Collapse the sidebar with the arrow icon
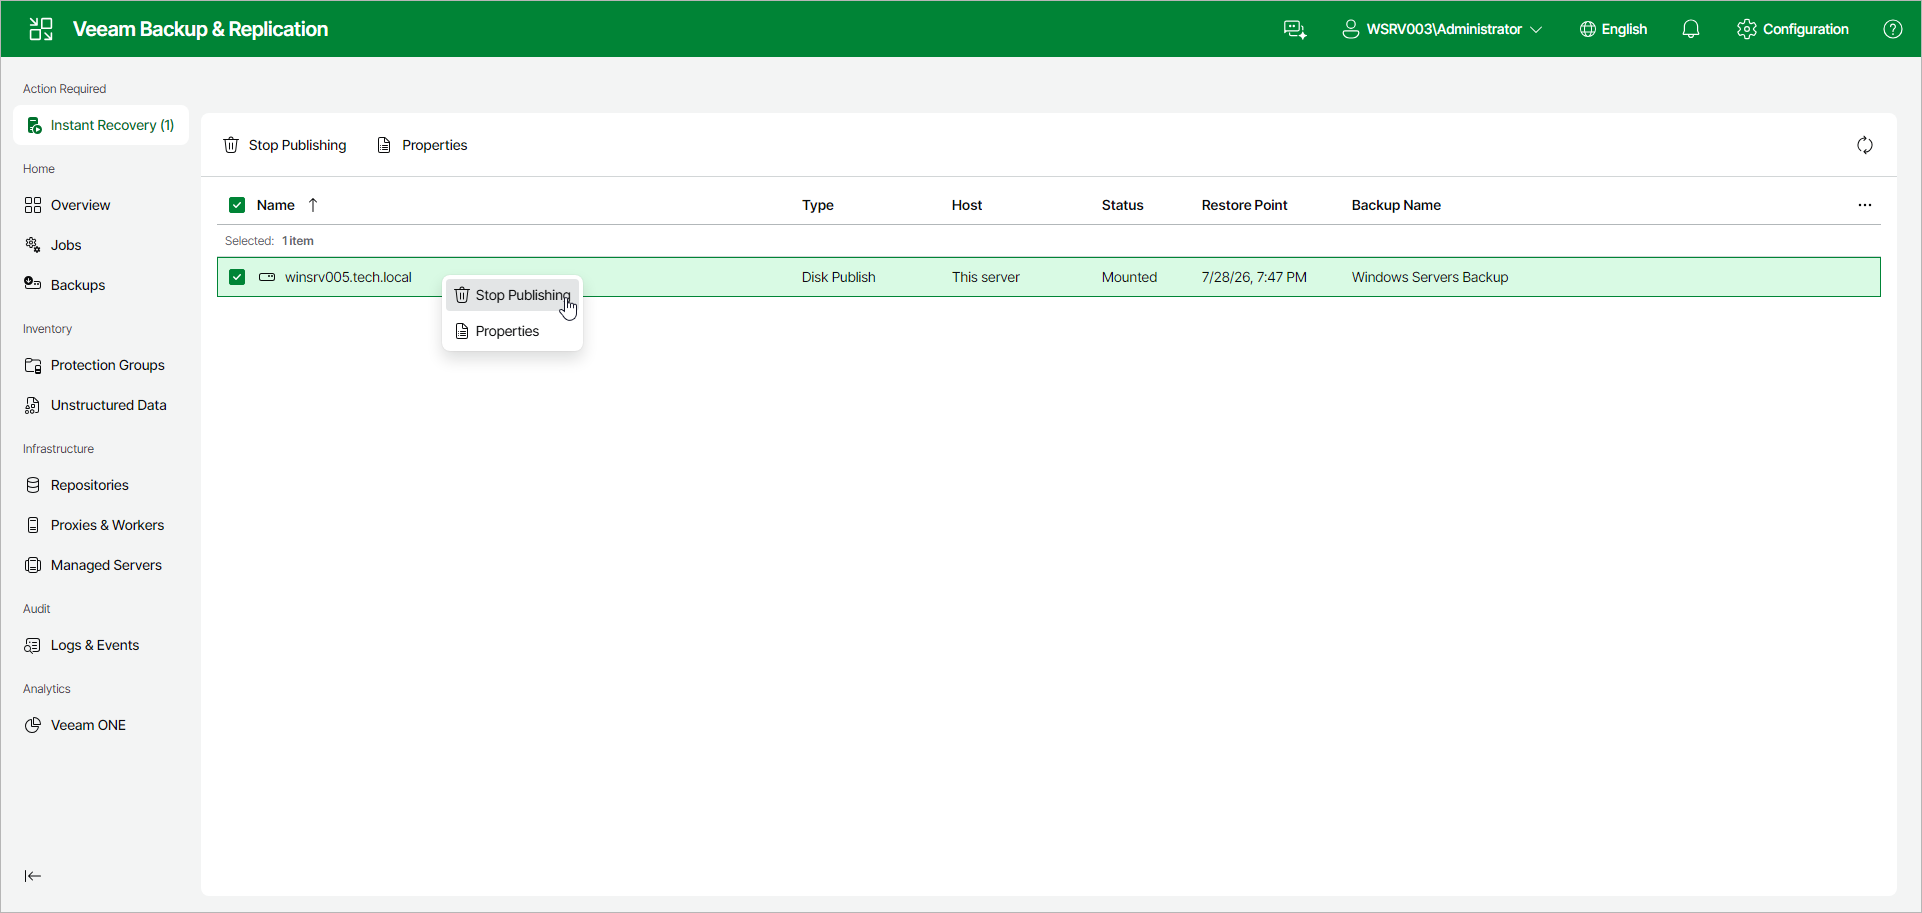 point(33,876)
